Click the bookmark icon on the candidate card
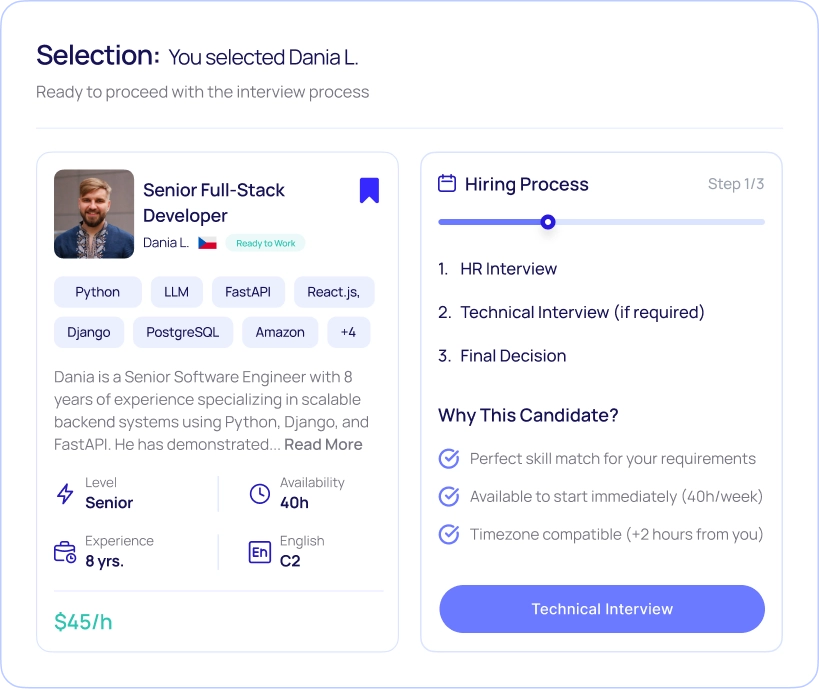819x689 pixels. pos(369,190)
